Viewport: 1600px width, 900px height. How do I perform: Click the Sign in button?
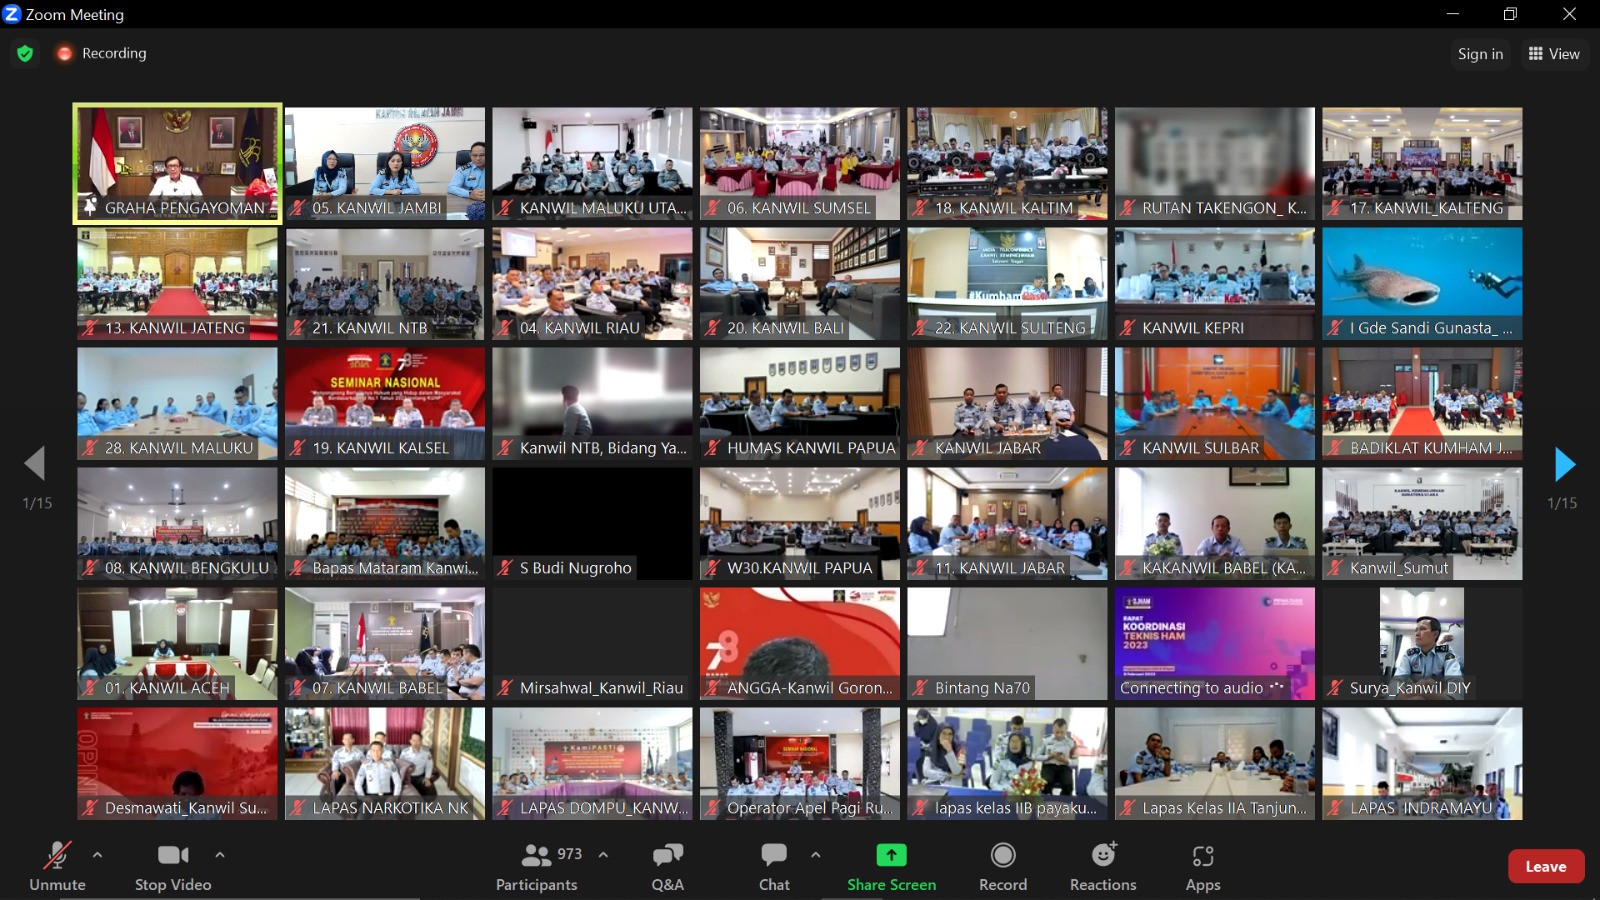pyautogui.click(x=1480, y=54)
